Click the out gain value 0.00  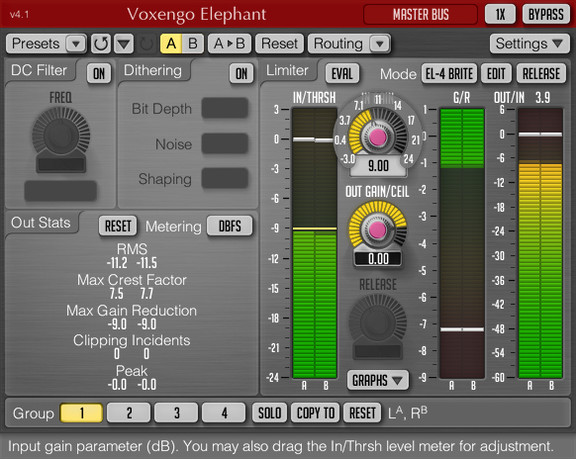tap(378, 259)
